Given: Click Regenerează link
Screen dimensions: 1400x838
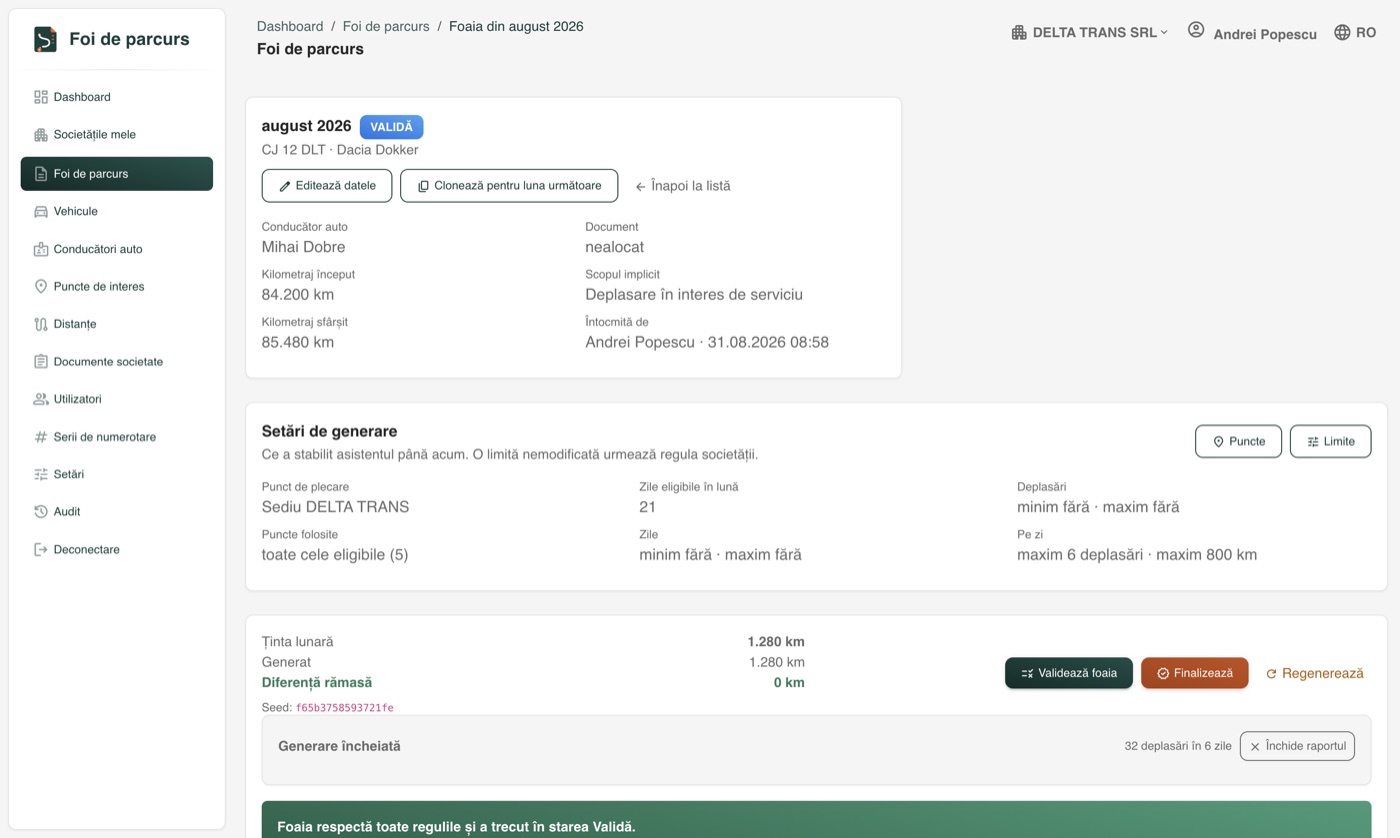Looking at the screenshot, I should (1314, 673).
